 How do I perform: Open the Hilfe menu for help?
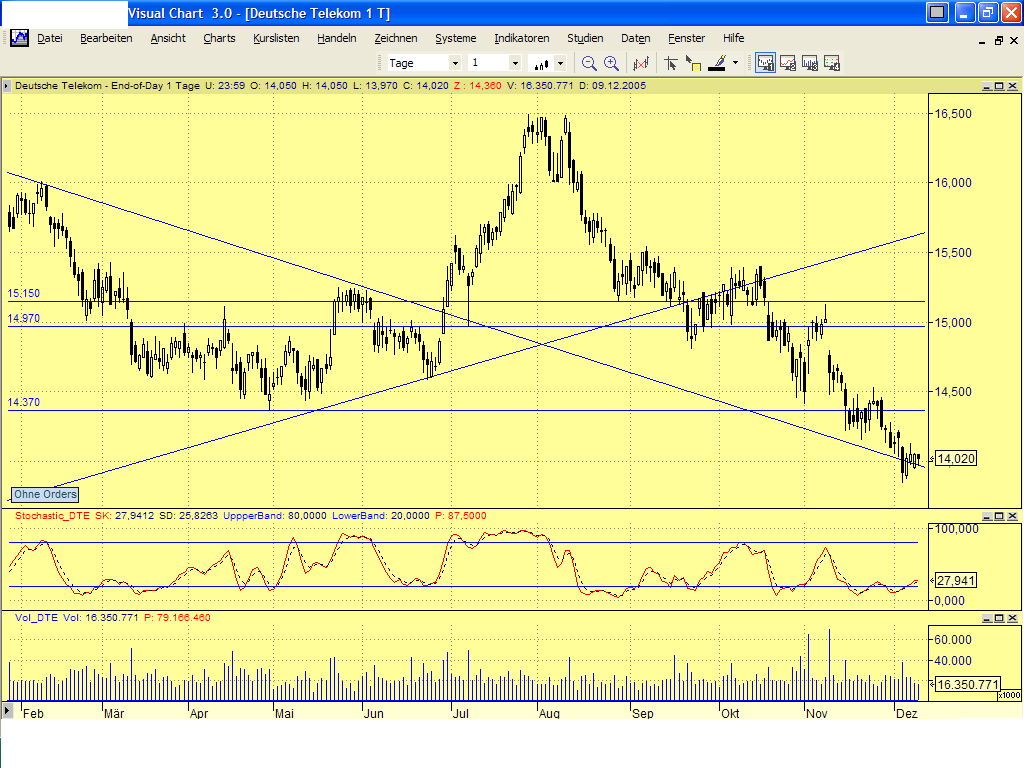[733, 38]
